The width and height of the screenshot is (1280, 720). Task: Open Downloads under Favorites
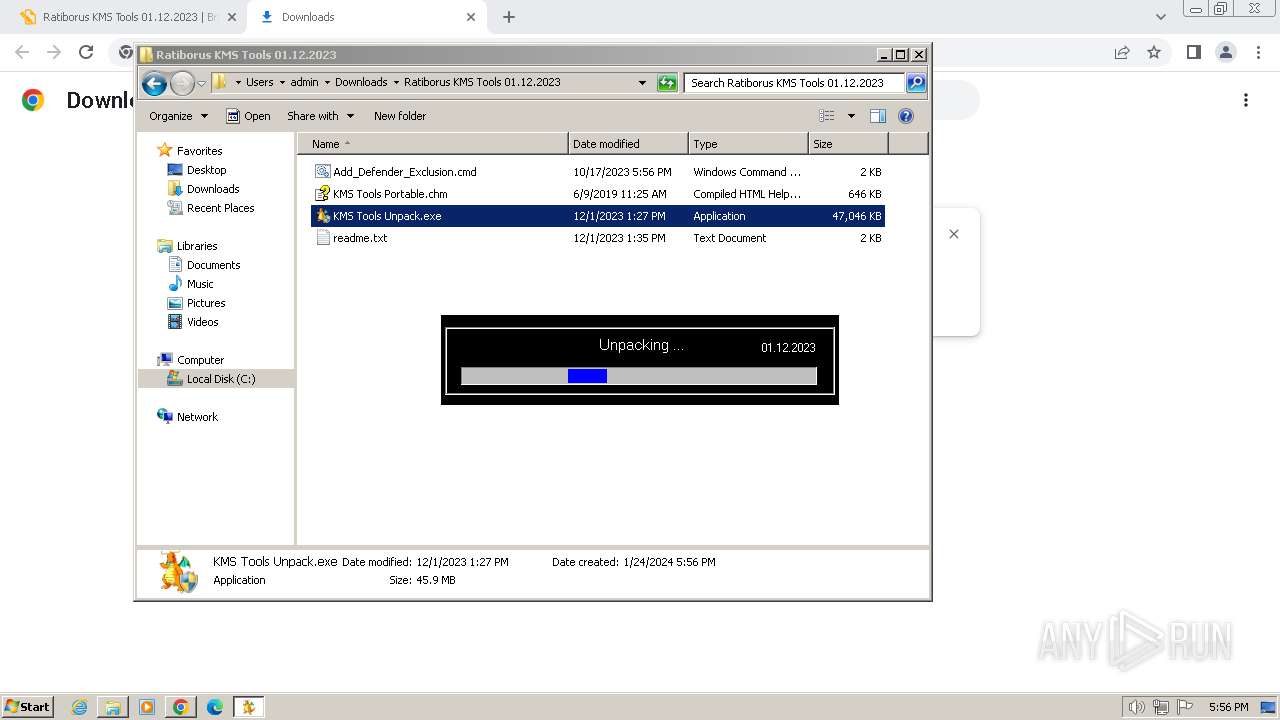[x=213, y=189]
